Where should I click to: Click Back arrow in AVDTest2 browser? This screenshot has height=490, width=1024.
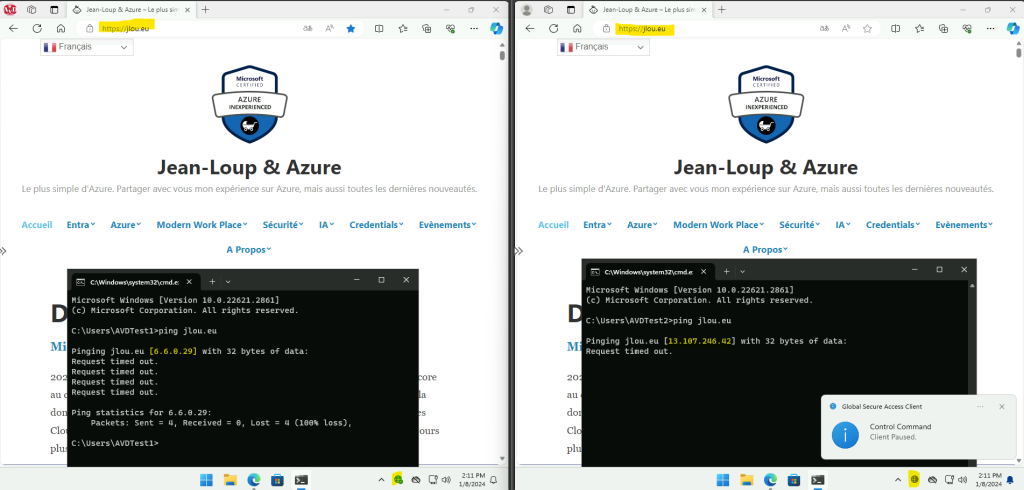tap(530, 28)
